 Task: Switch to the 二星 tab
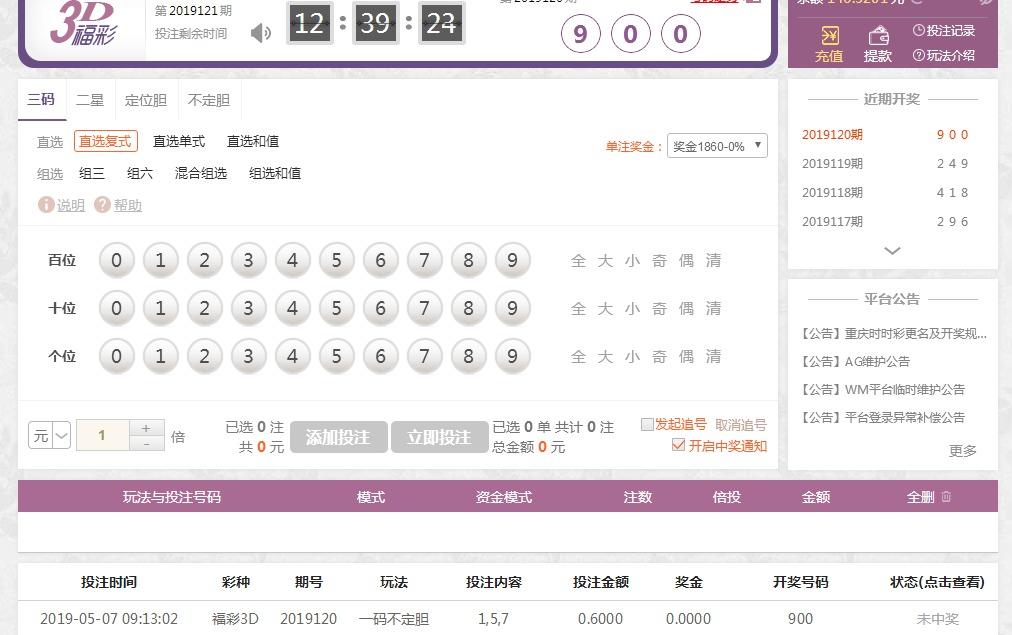coord(90,100)
